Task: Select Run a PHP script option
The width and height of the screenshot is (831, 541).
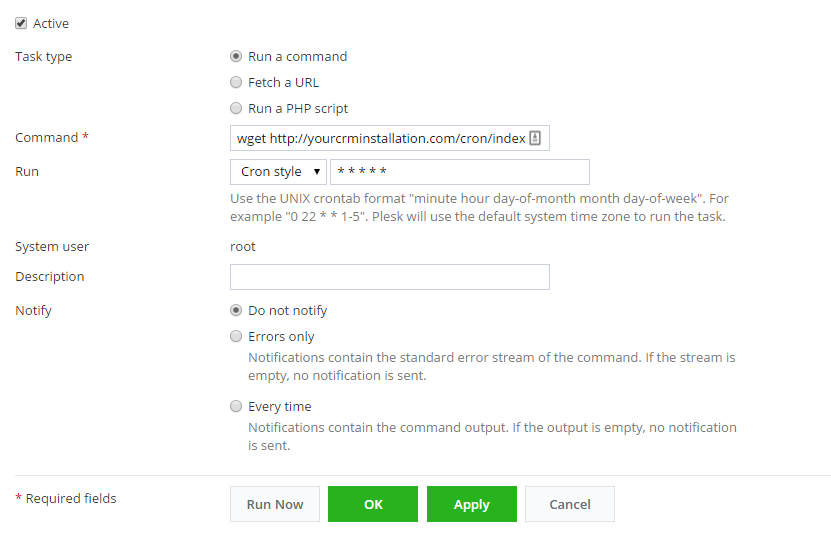Action: point(236,109)
